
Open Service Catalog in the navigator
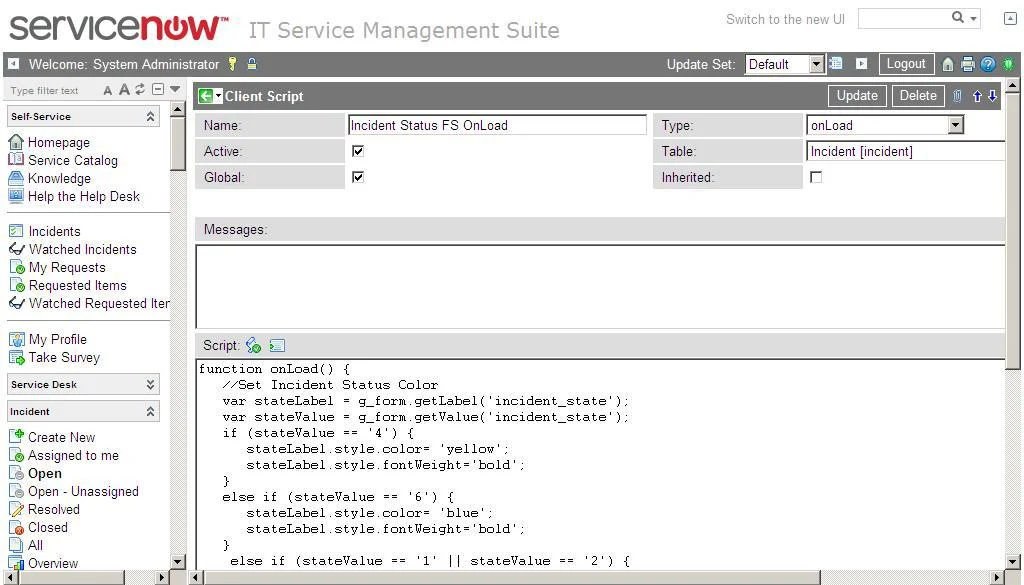point(72,160)
